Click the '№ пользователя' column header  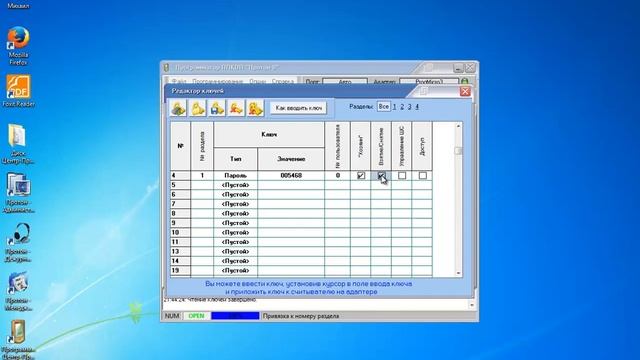pyautogui.click(x=338, y=146)
